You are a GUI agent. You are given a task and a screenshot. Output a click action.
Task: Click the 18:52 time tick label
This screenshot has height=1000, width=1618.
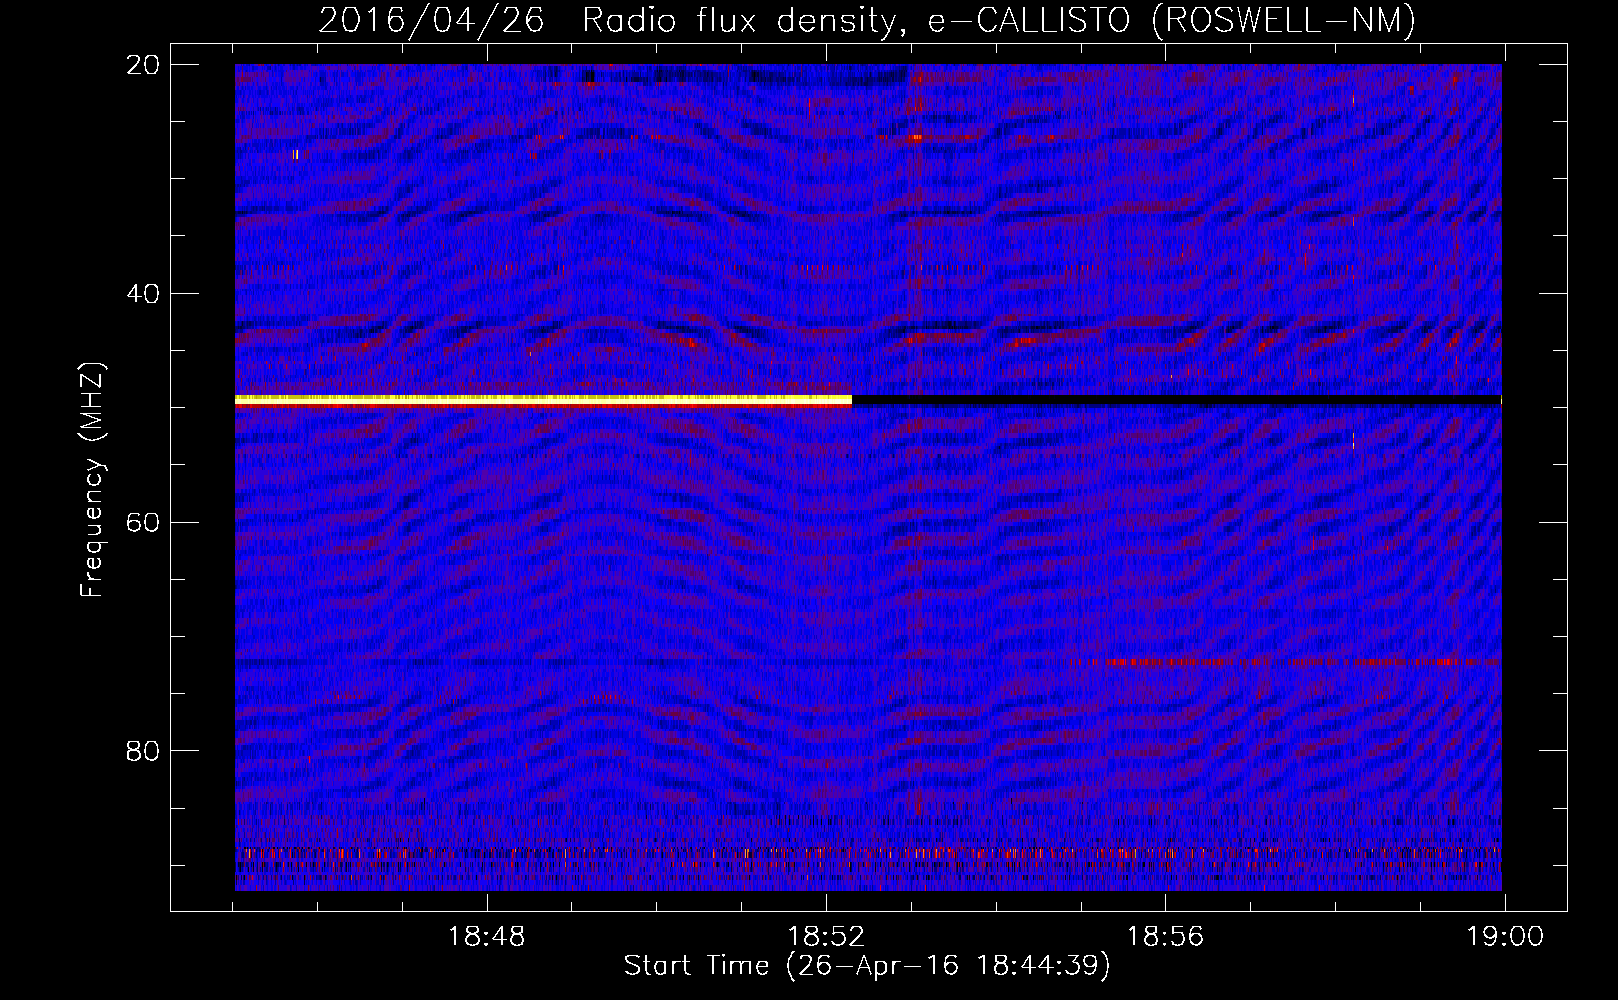pyautogui.click(x=826, y=937)
